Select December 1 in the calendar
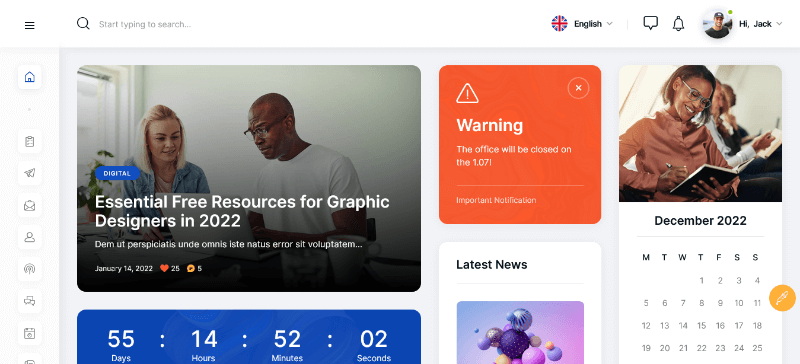This screenshot has height=364, width=800. point(702,280)
